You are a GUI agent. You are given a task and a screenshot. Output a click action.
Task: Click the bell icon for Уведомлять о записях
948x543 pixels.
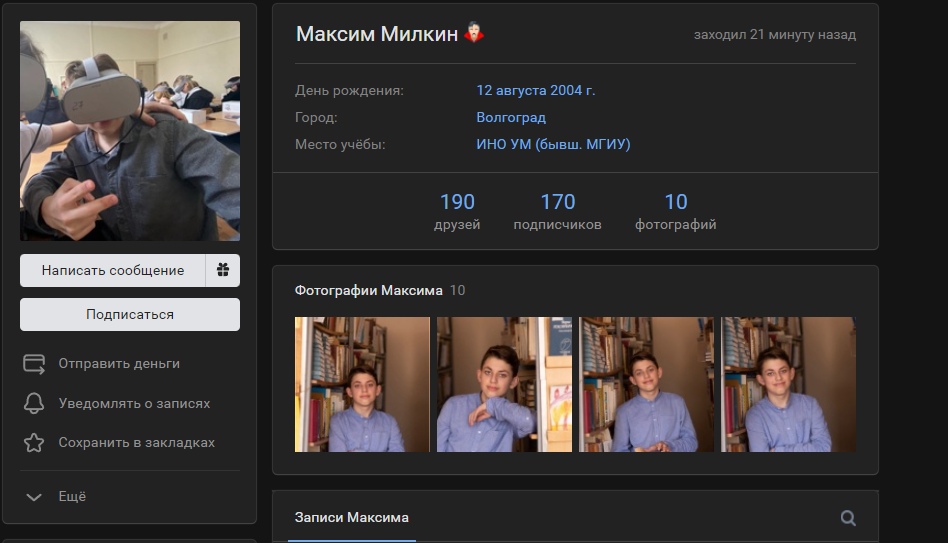click(x=34, y=404)
